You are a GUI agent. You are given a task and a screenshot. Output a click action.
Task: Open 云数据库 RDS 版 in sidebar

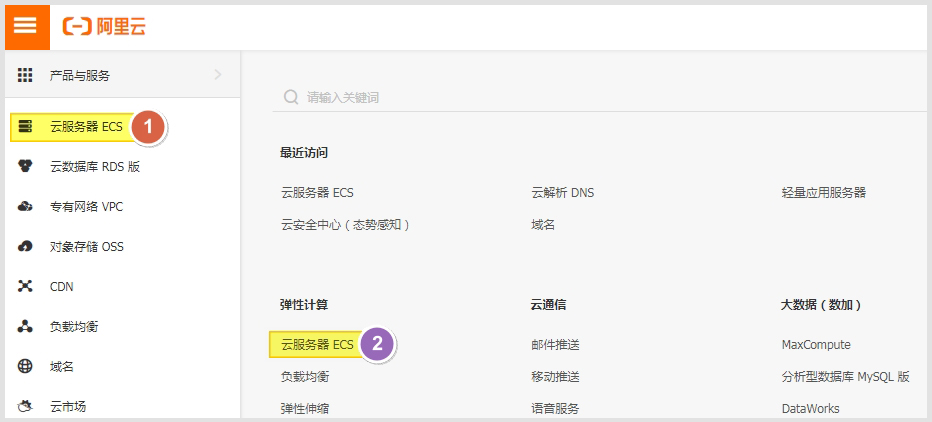tap(95, 167)
